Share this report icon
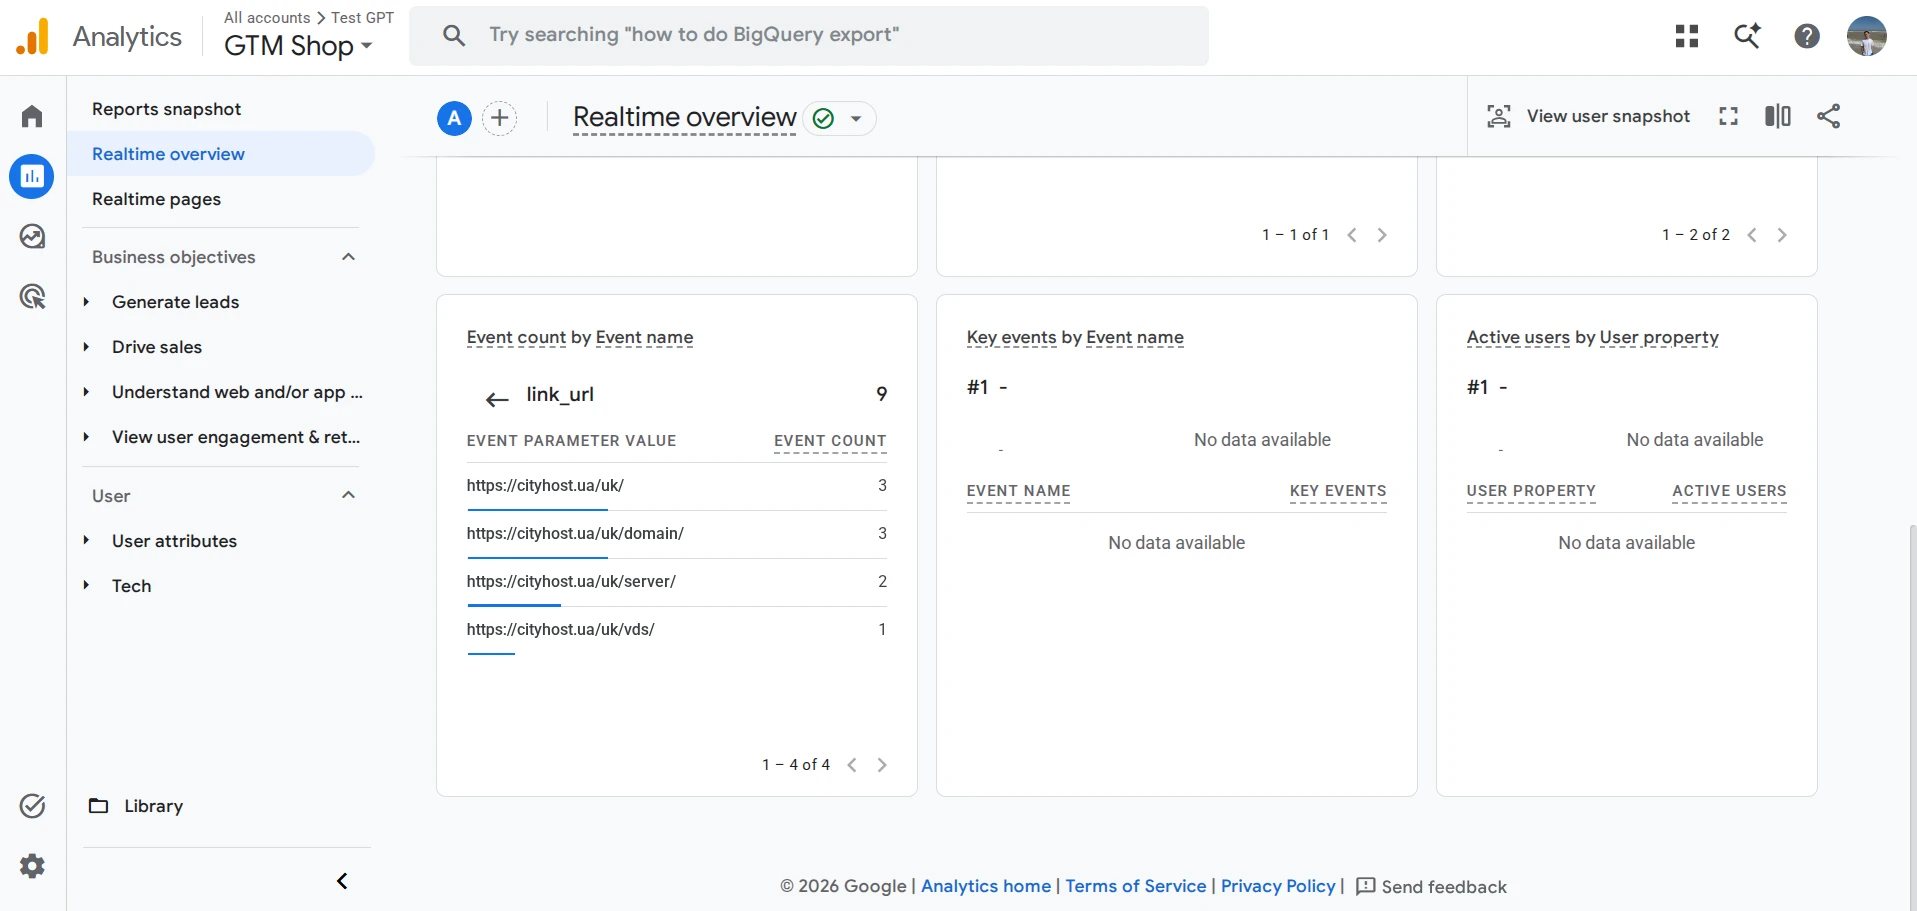1917x911 pixels. point(1828,116)
